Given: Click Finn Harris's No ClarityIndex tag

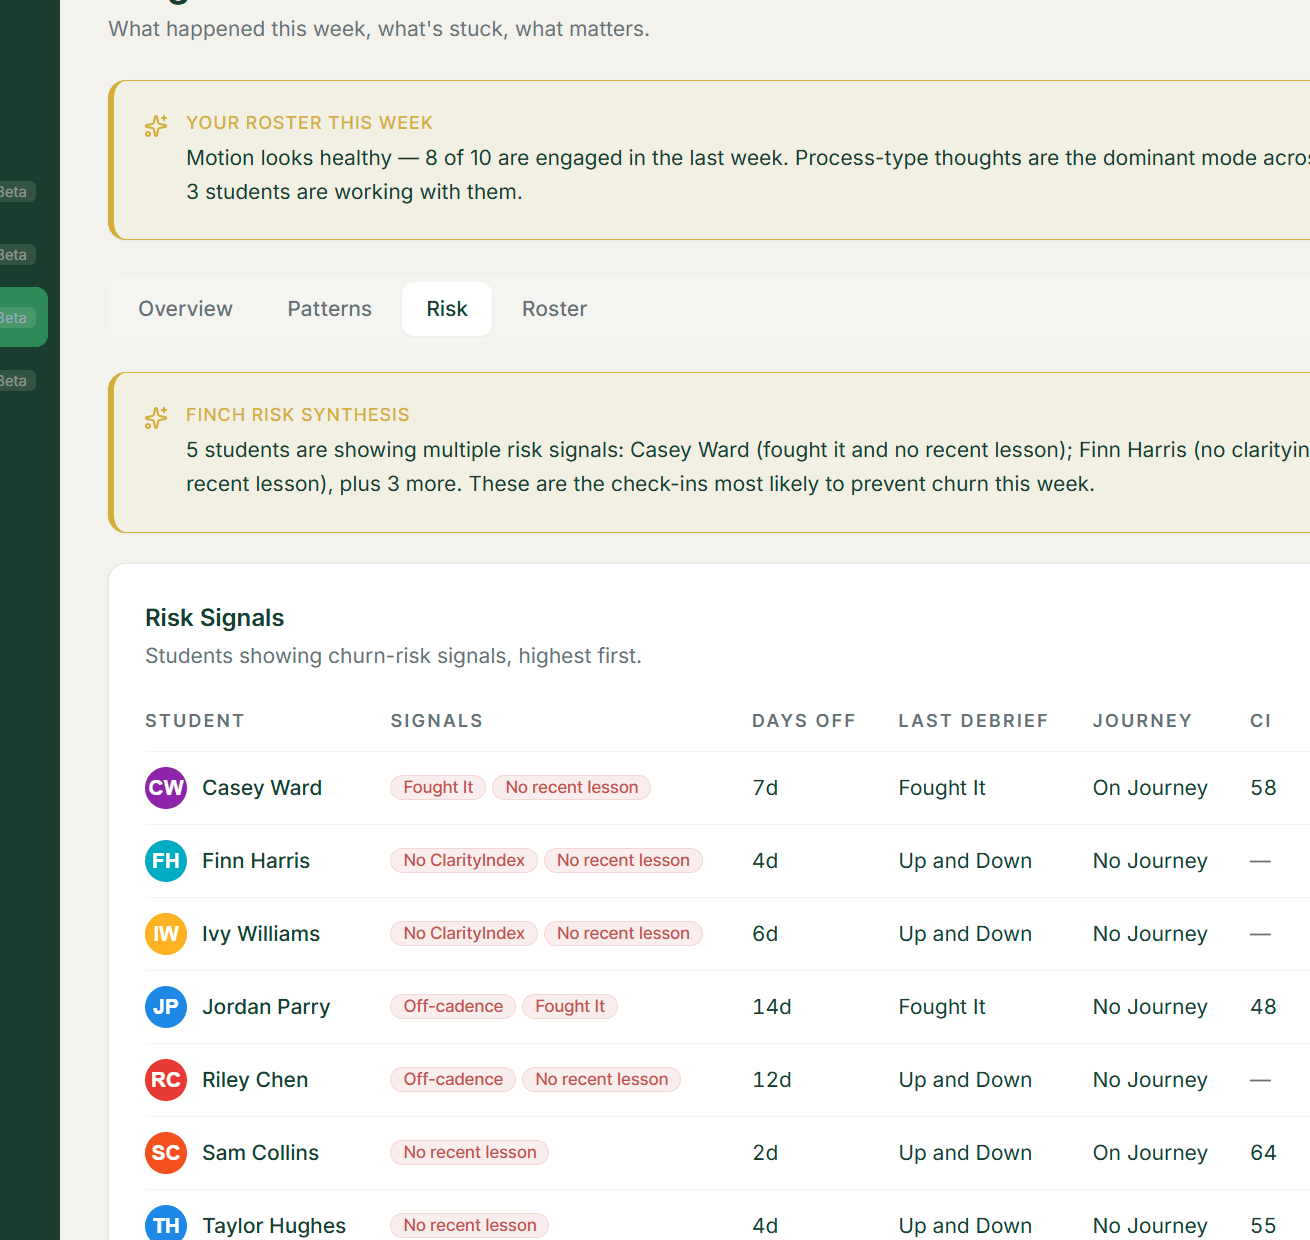Looking at the screenshot, I should [464, 861].
